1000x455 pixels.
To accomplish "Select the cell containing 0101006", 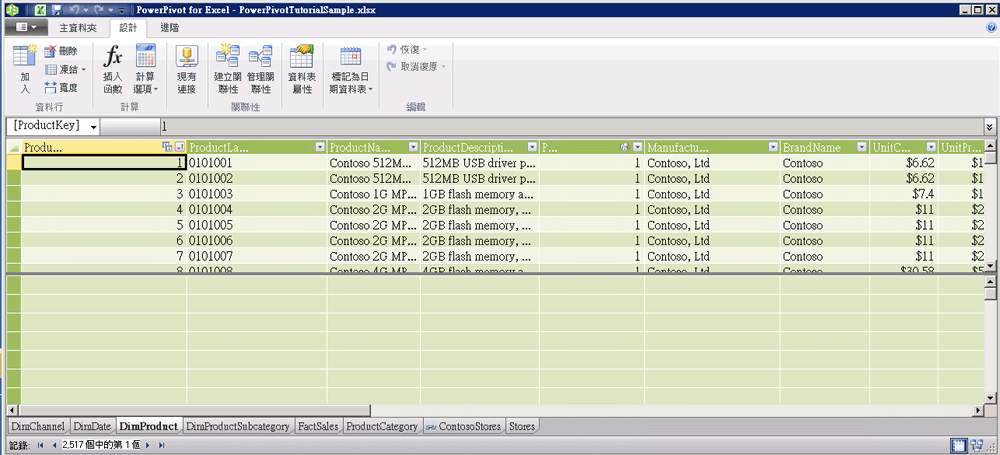I will coord(257,241).
